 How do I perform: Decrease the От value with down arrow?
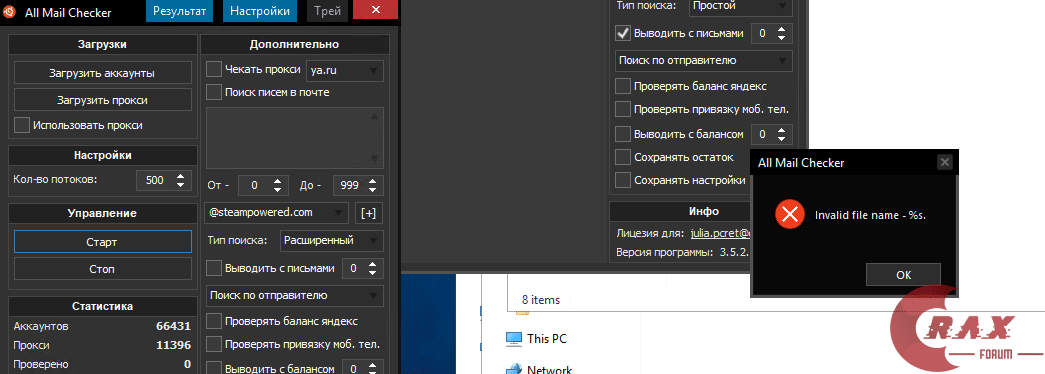tap(278, 189)
